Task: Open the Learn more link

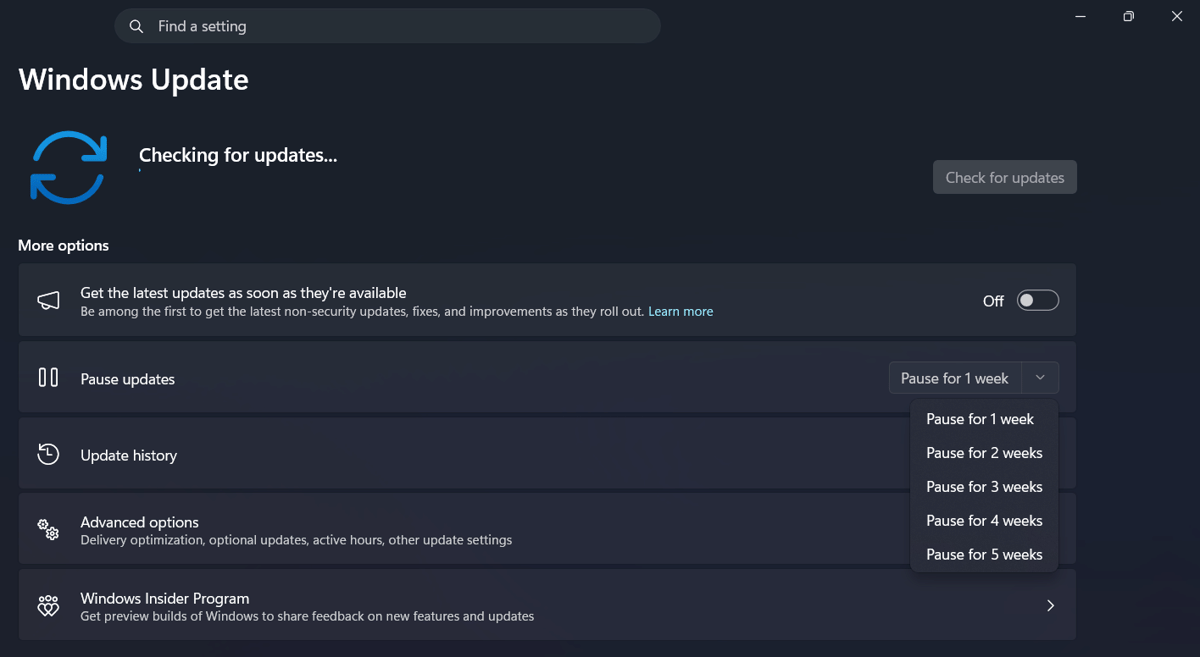Action: (680, 312)
